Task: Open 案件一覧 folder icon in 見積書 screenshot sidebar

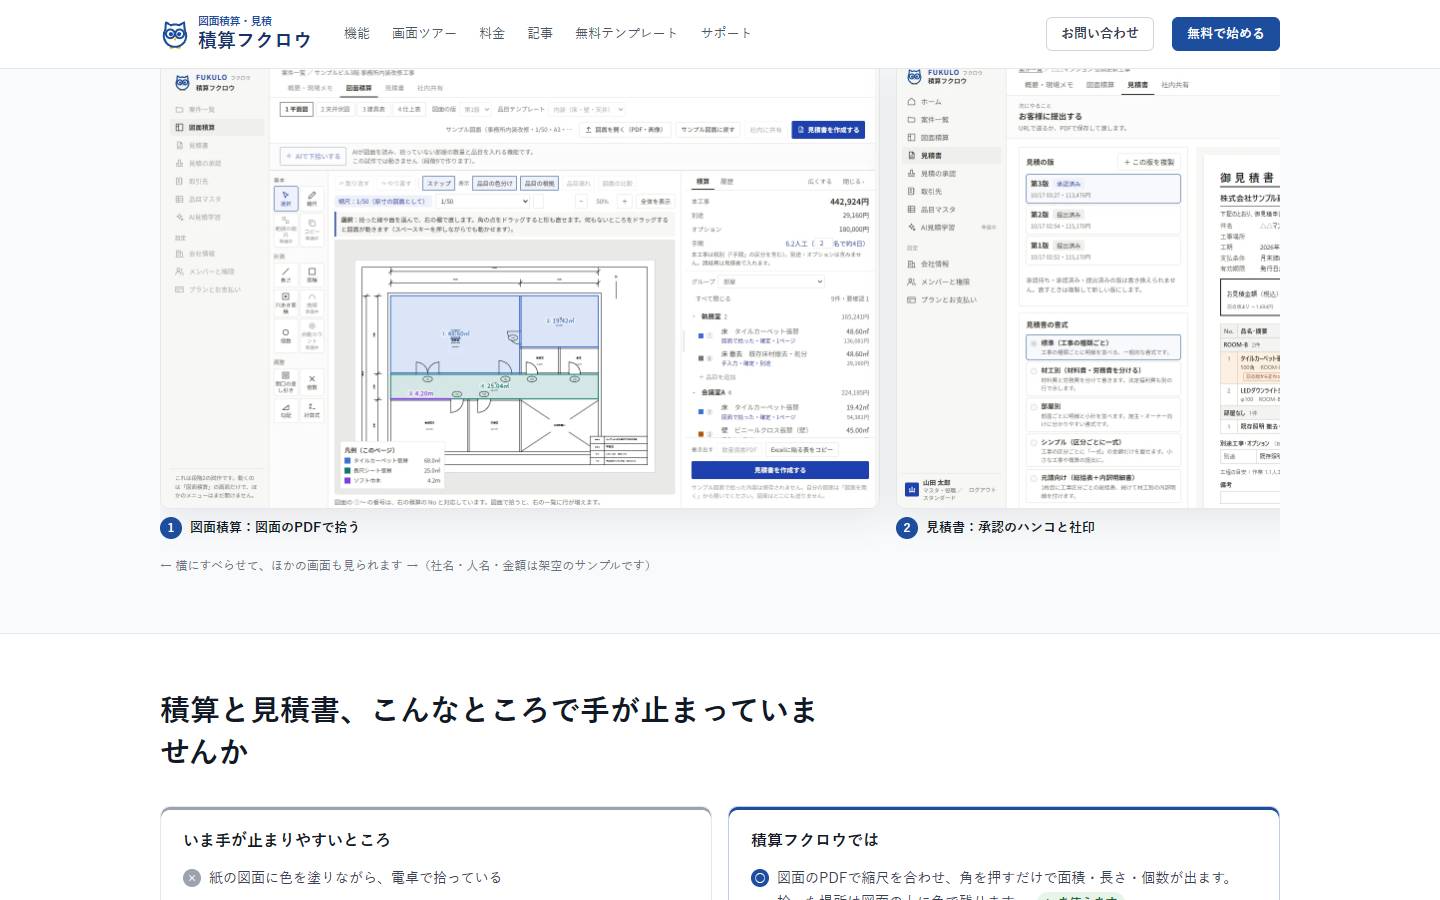Action: pyautogui.click(x=912, y=120)
